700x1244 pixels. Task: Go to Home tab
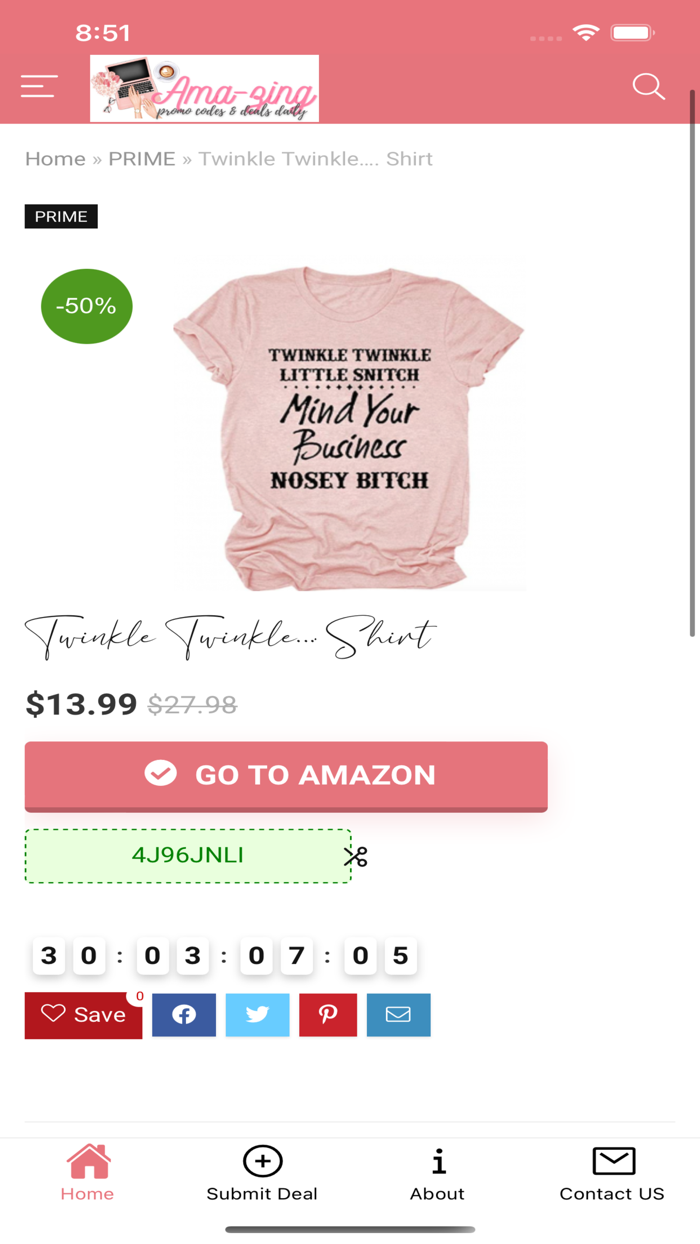87,1172
